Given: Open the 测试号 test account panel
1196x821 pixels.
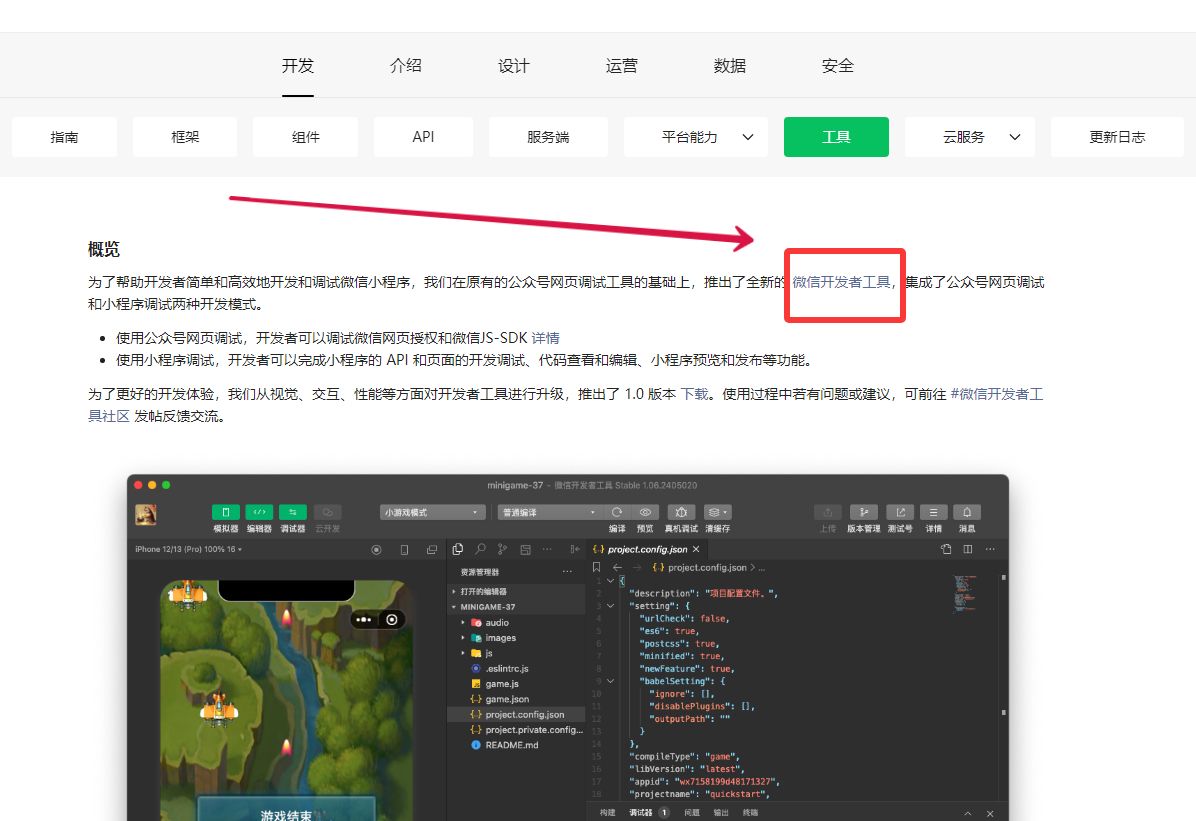Looking at the screenshot, I should [x=901, y=513].
